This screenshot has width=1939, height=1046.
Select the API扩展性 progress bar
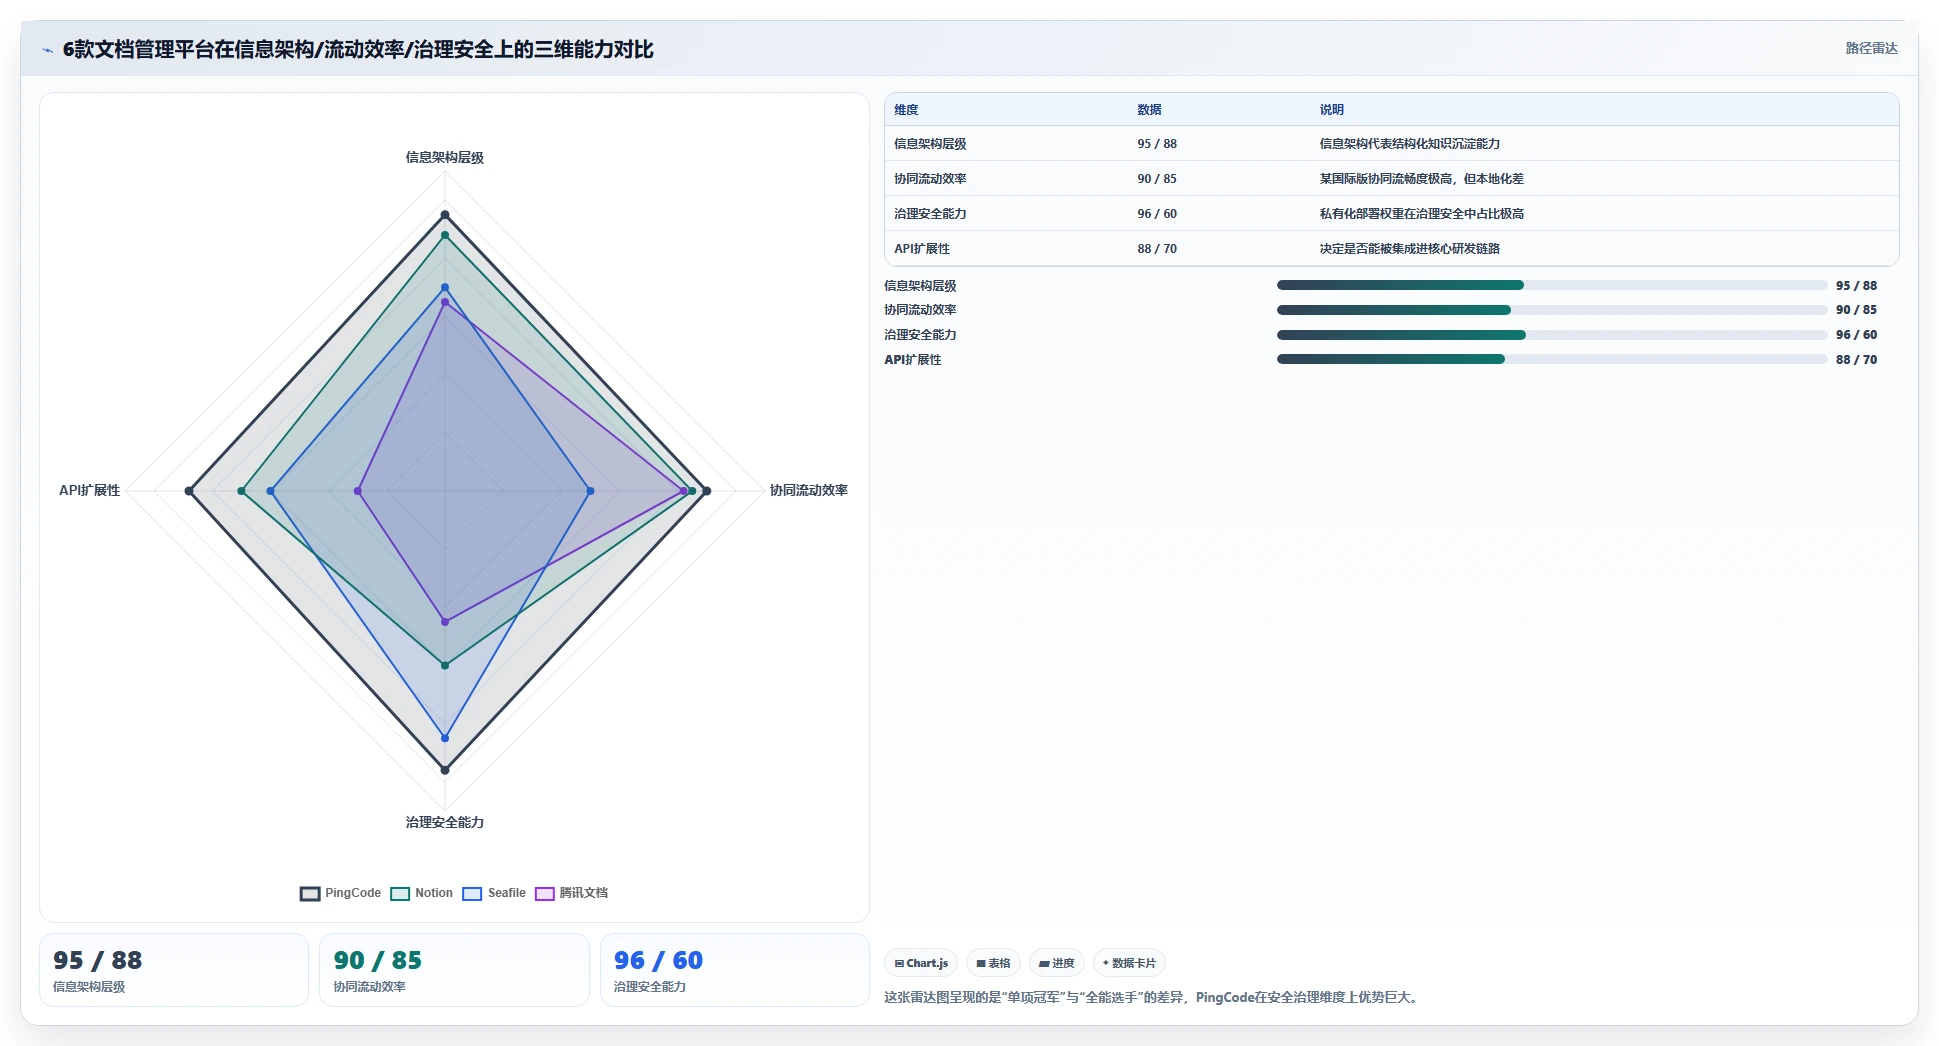(x=1552, y=359)
